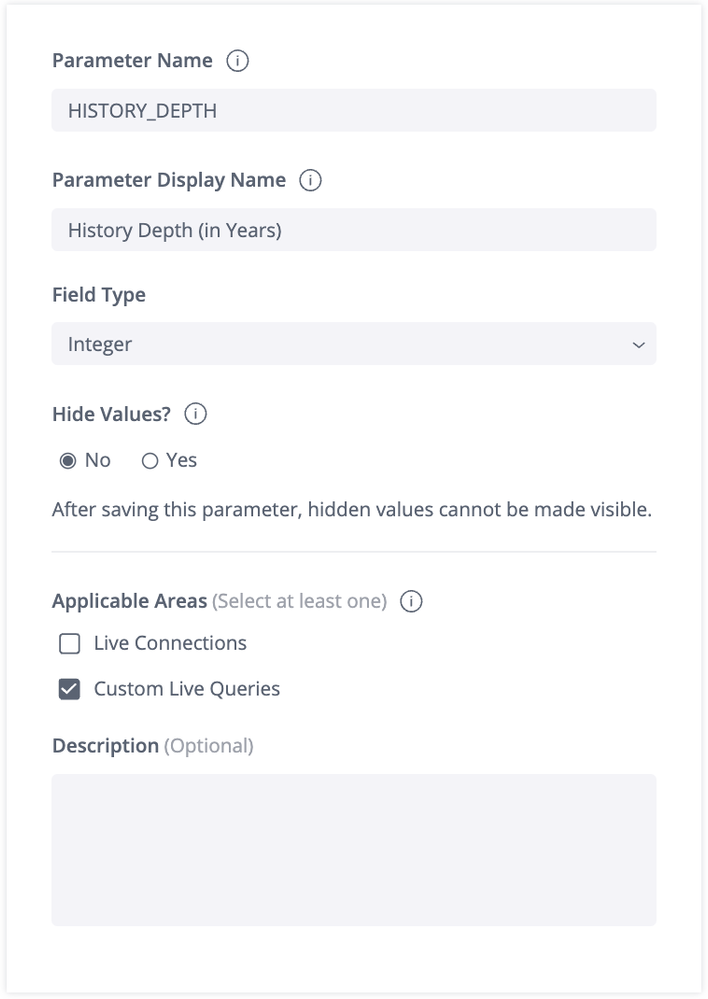The image size is (708, 999).
Task: Click the "Parameter Display Name" heading label
Action: [x=169, y=181]
